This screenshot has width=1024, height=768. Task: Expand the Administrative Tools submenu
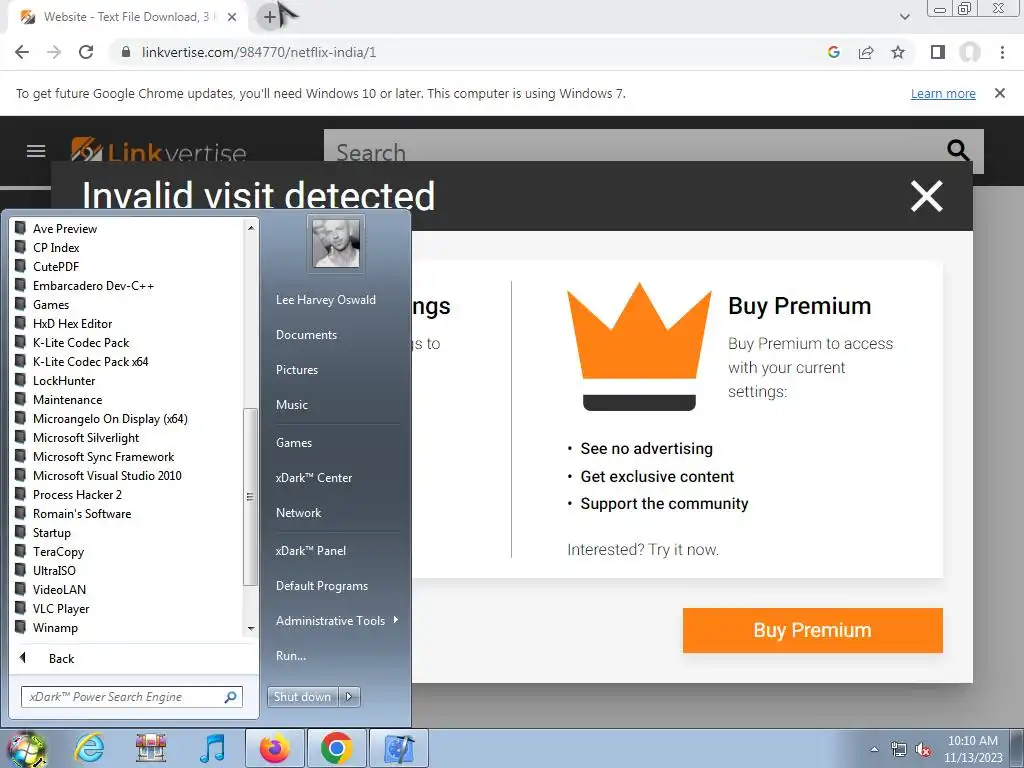point(337,620)
